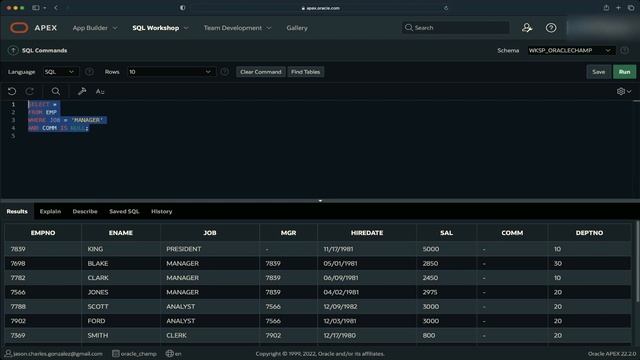Switch to the Explain tab
This screenshot has width=640, height=360.
[x=50, y=211]
